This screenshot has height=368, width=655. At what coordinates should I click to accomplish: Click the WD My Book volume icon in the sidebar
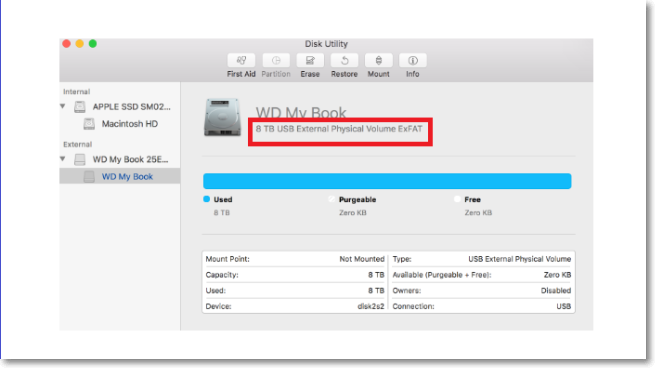point(89,177)
